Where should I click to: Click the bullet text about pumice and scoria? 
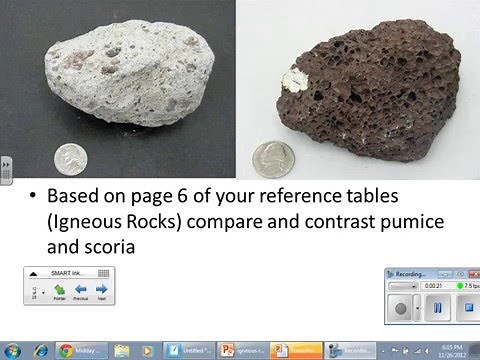point(245,221)
